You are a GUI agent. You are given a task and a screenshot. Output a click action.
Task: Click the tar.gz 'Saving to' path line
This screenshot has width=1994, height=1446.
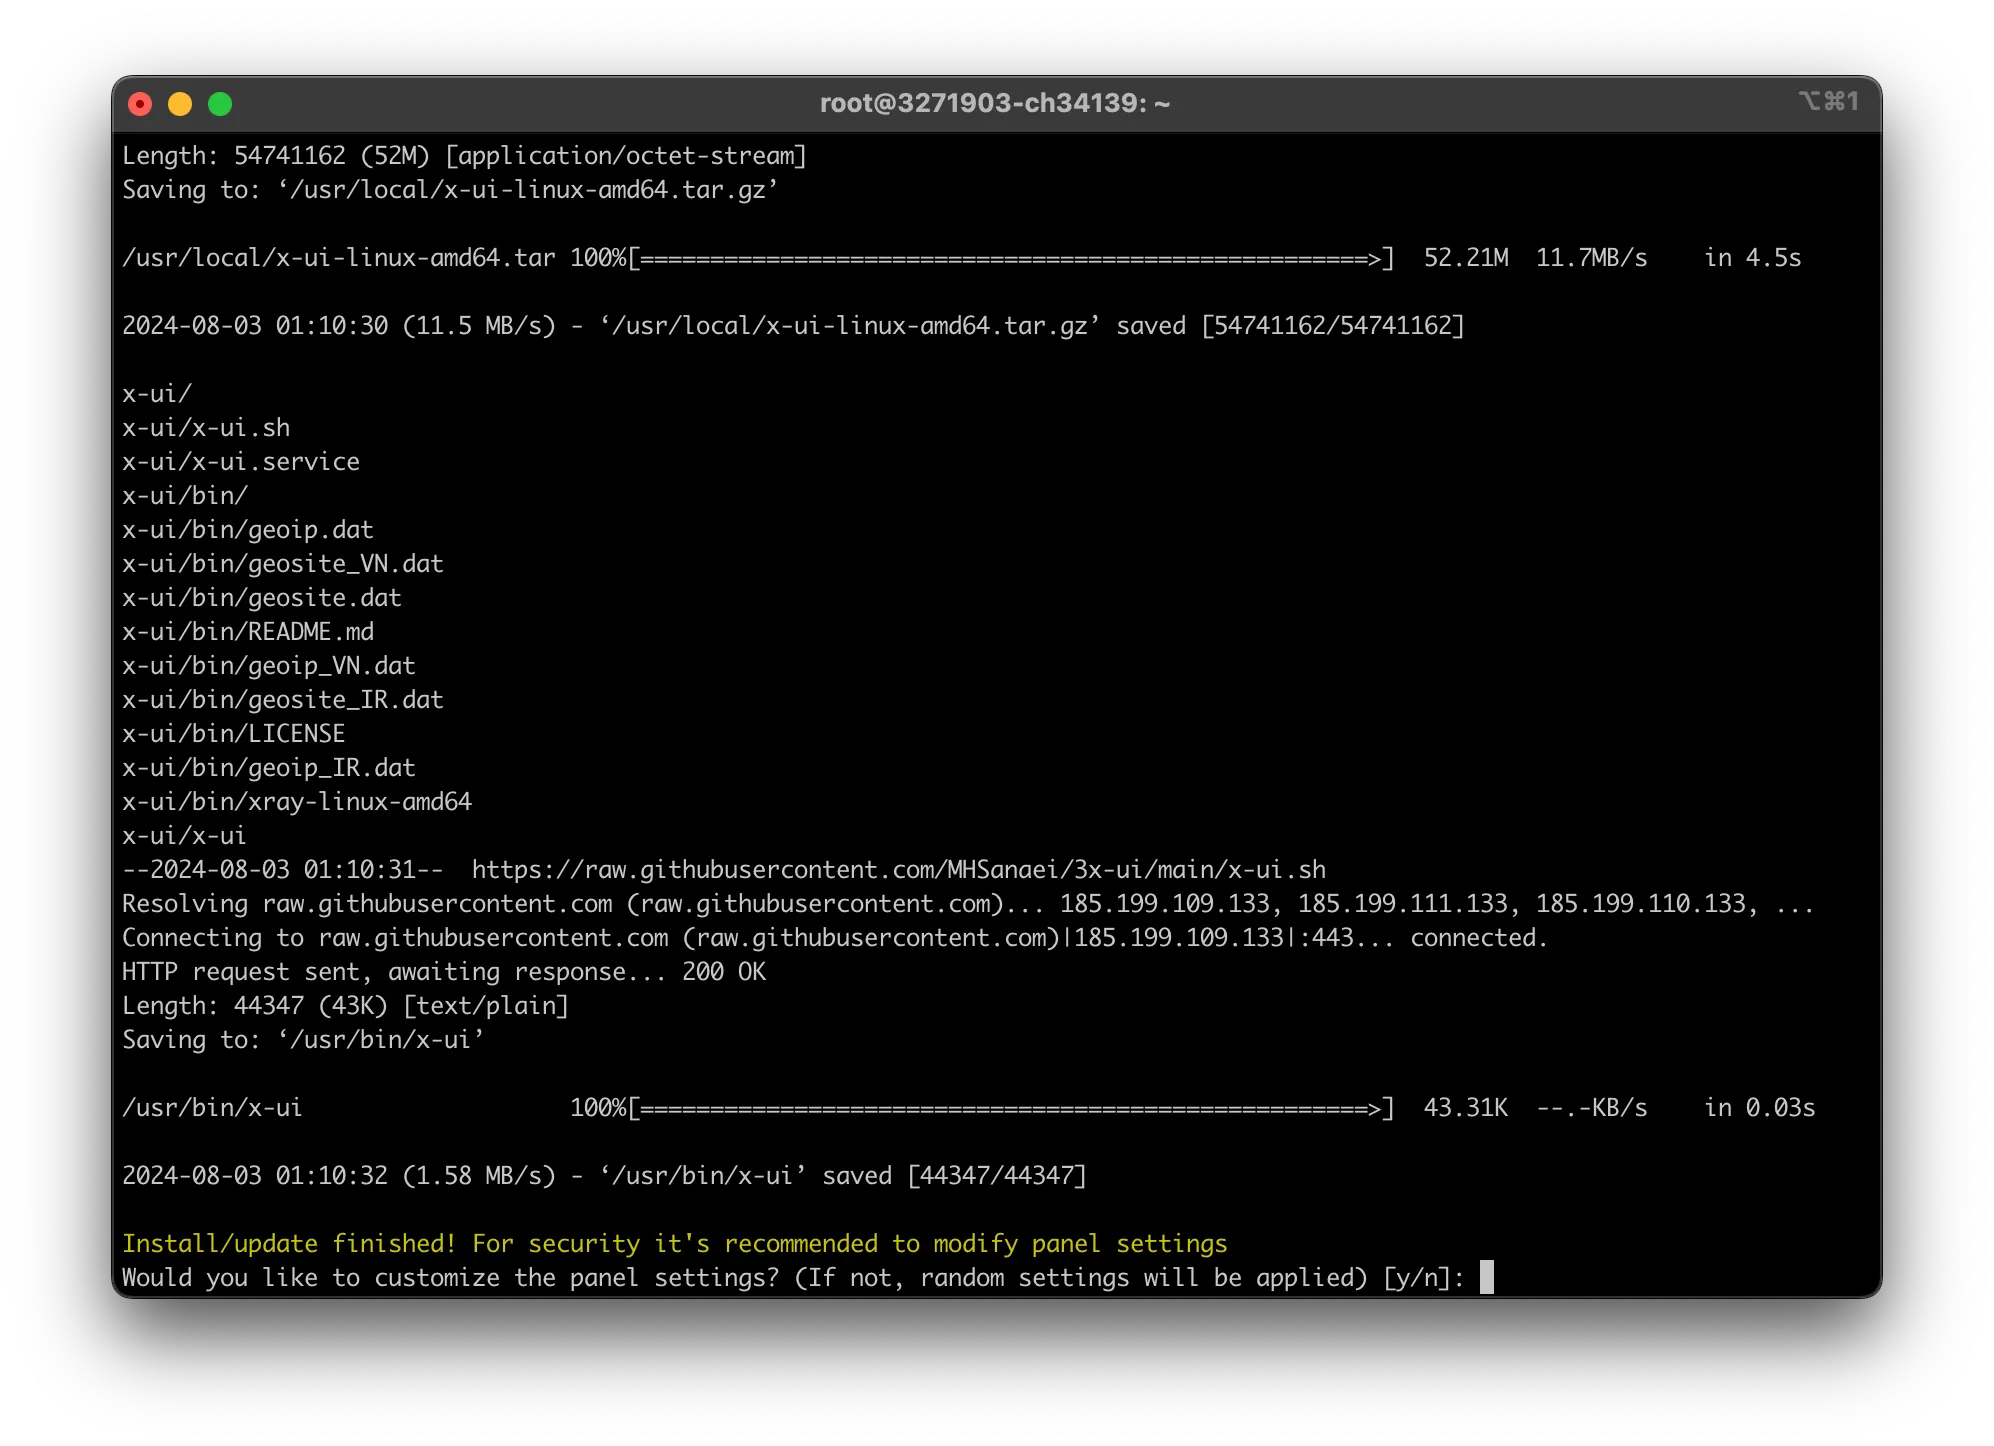click(450, 190)
